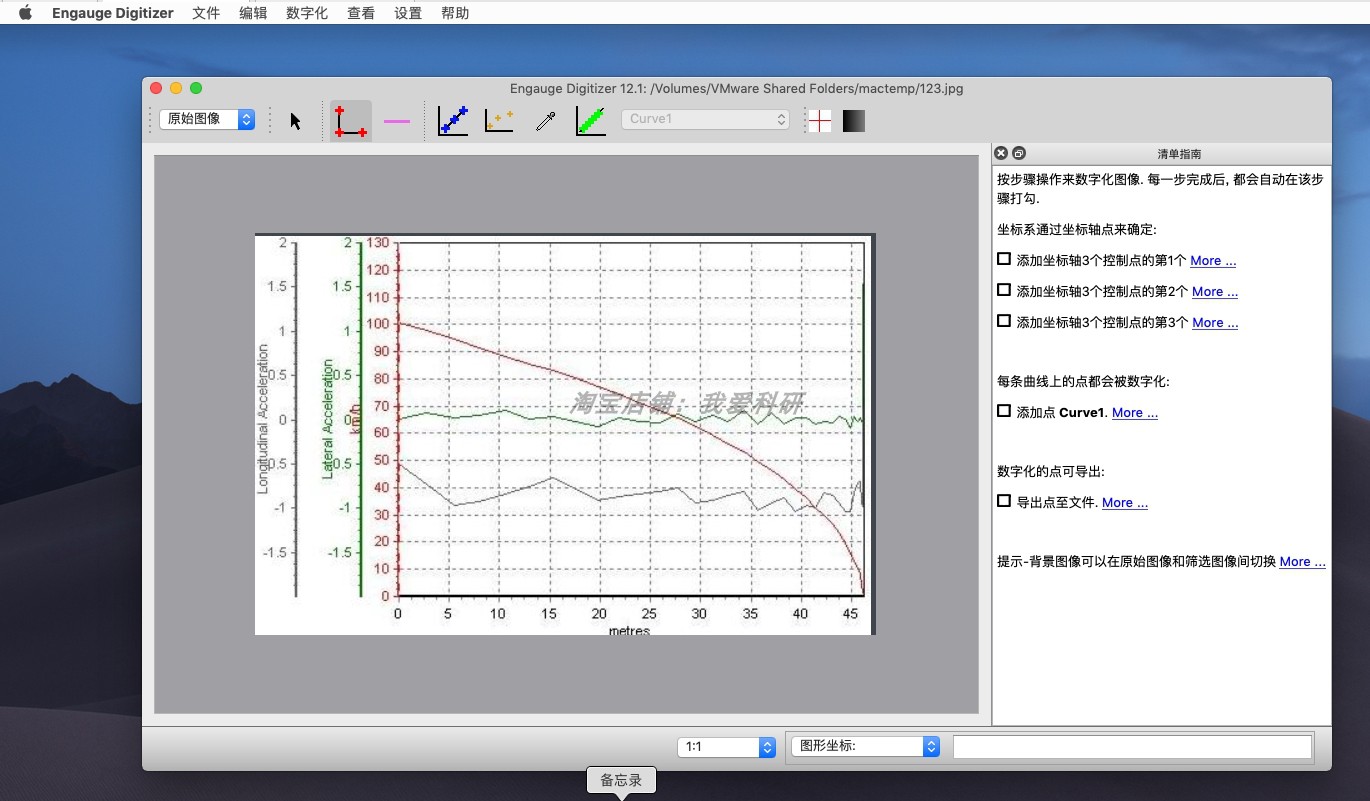Open the 编辑 menu
The width and height of the screenshot is (1370, 801).
click(x=253, y=13)
